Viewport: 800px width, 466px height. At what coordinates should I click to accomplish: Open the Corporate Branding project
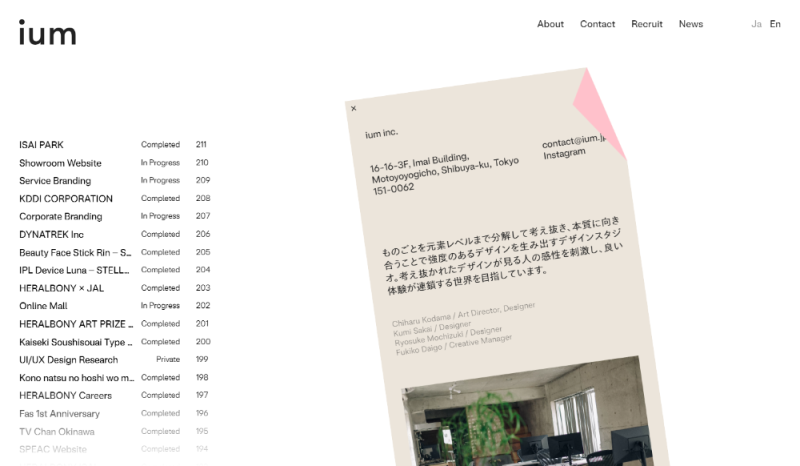coord(61,216)
